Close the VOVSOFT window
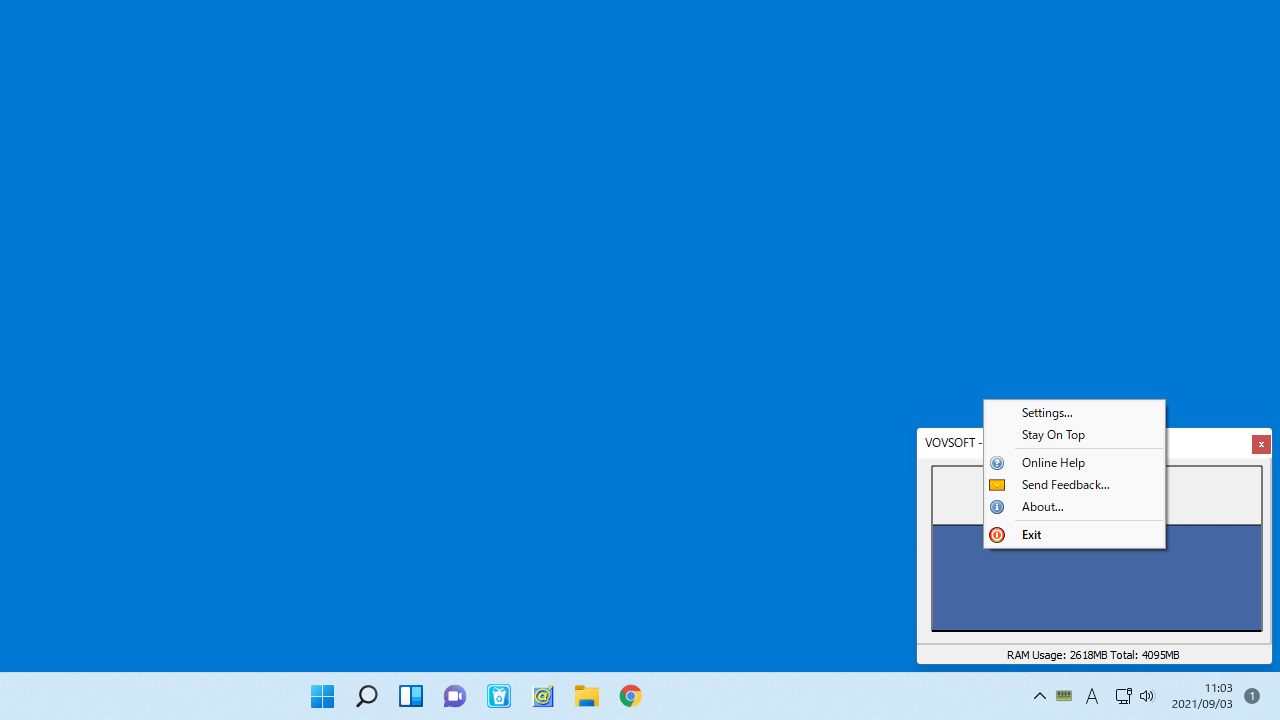Image resolution: width=1280 pixels, height=720 pixels. [x=1261, y=444]
